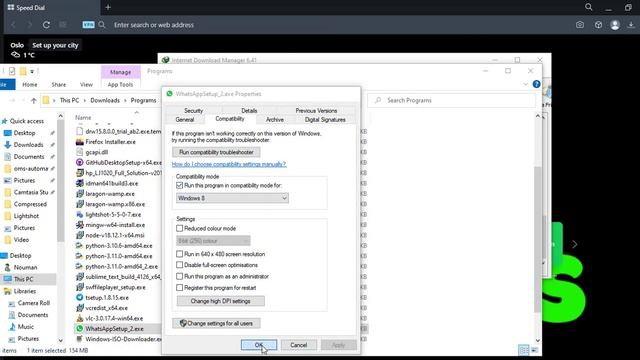Toggle Run this program in compatibility mode
The height and width of the screenshot is (360, 640).
(x=179, y=185)
